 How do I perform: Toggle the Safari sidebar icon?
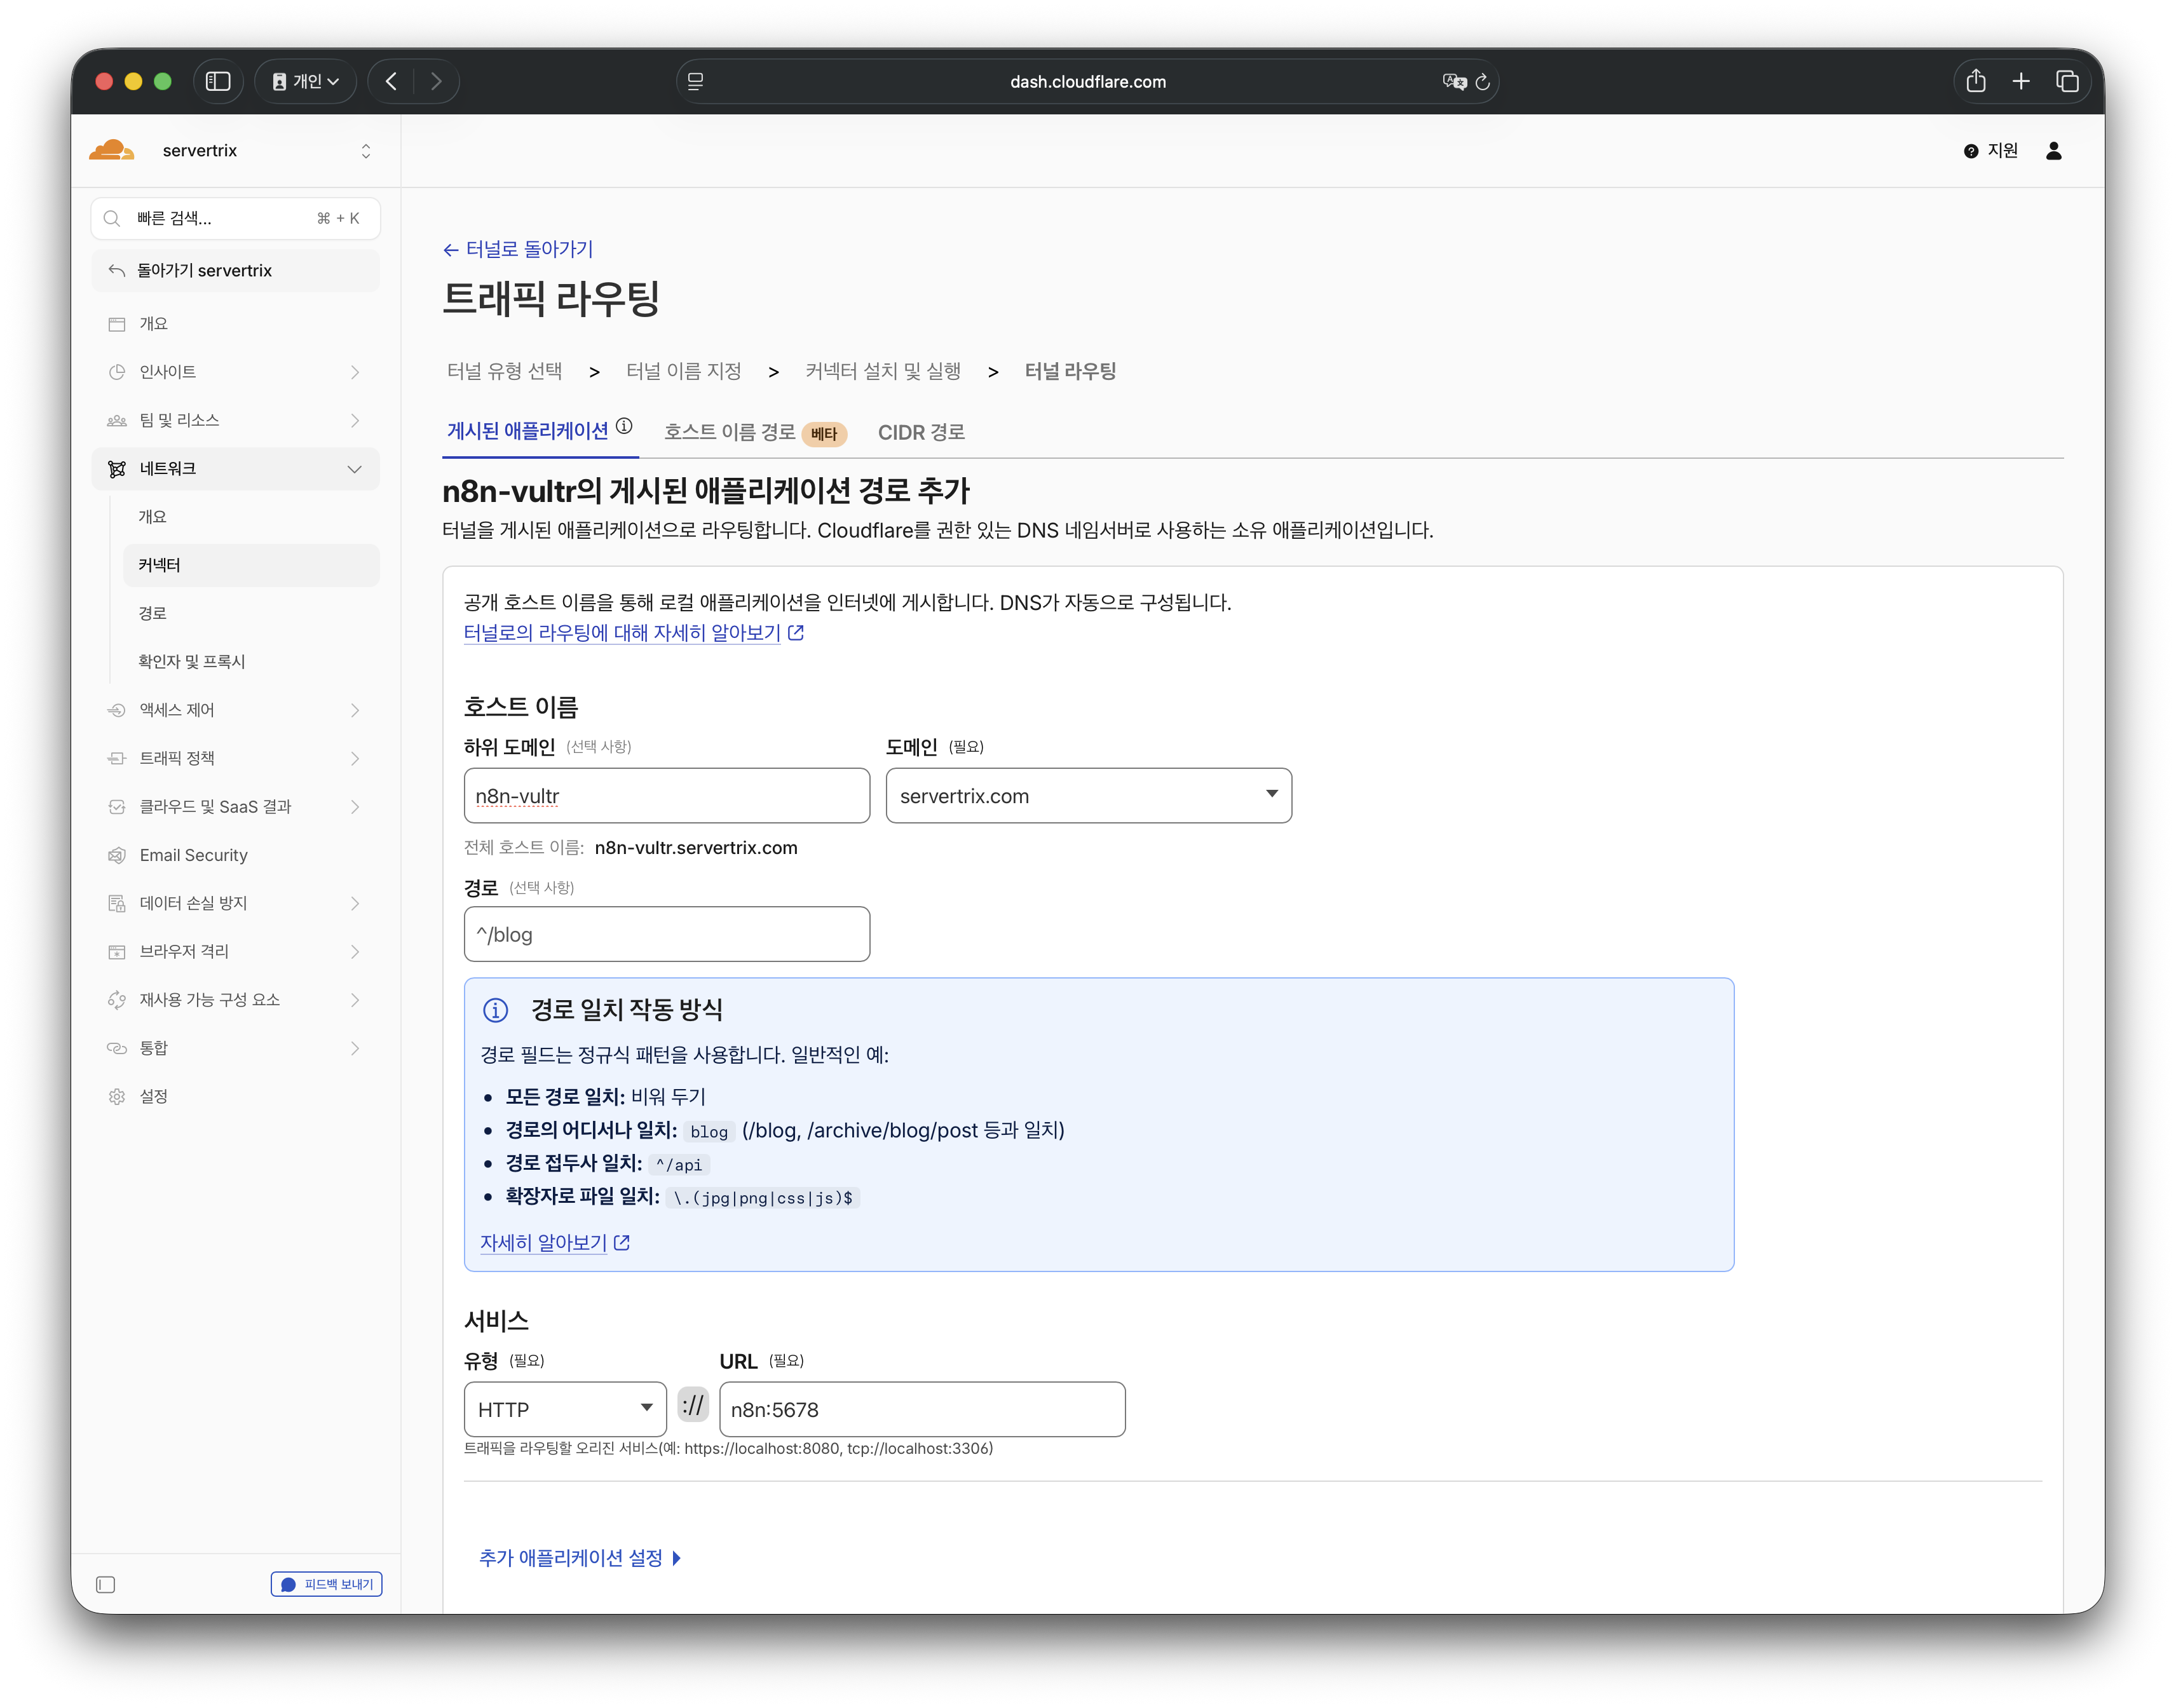pyautogui.click(x=218, y=81)
